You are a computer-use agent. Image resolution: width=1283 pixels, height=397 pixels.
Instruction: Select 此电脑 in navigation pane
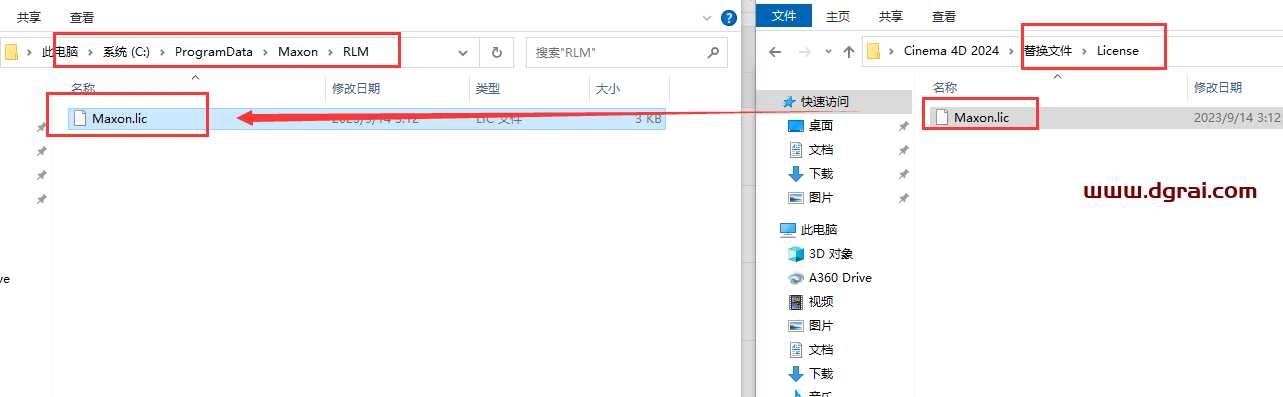(819, 230)
